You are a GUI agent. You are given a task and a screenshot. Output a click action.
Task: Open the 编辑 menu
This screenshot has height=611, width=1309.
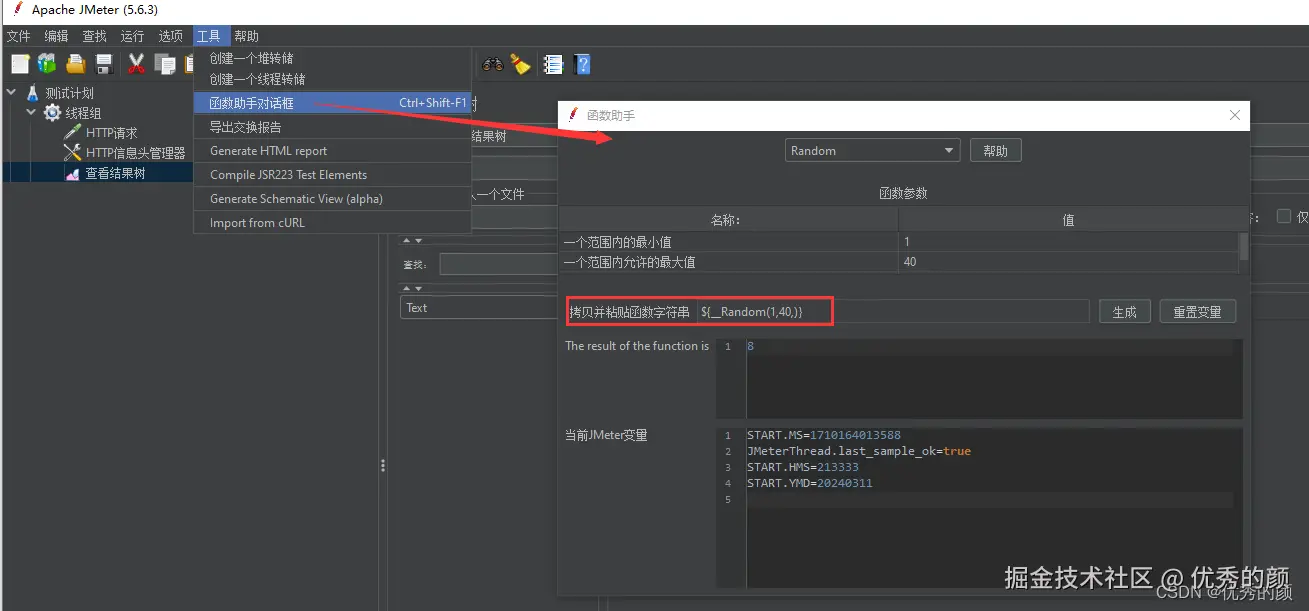[56, 36]
